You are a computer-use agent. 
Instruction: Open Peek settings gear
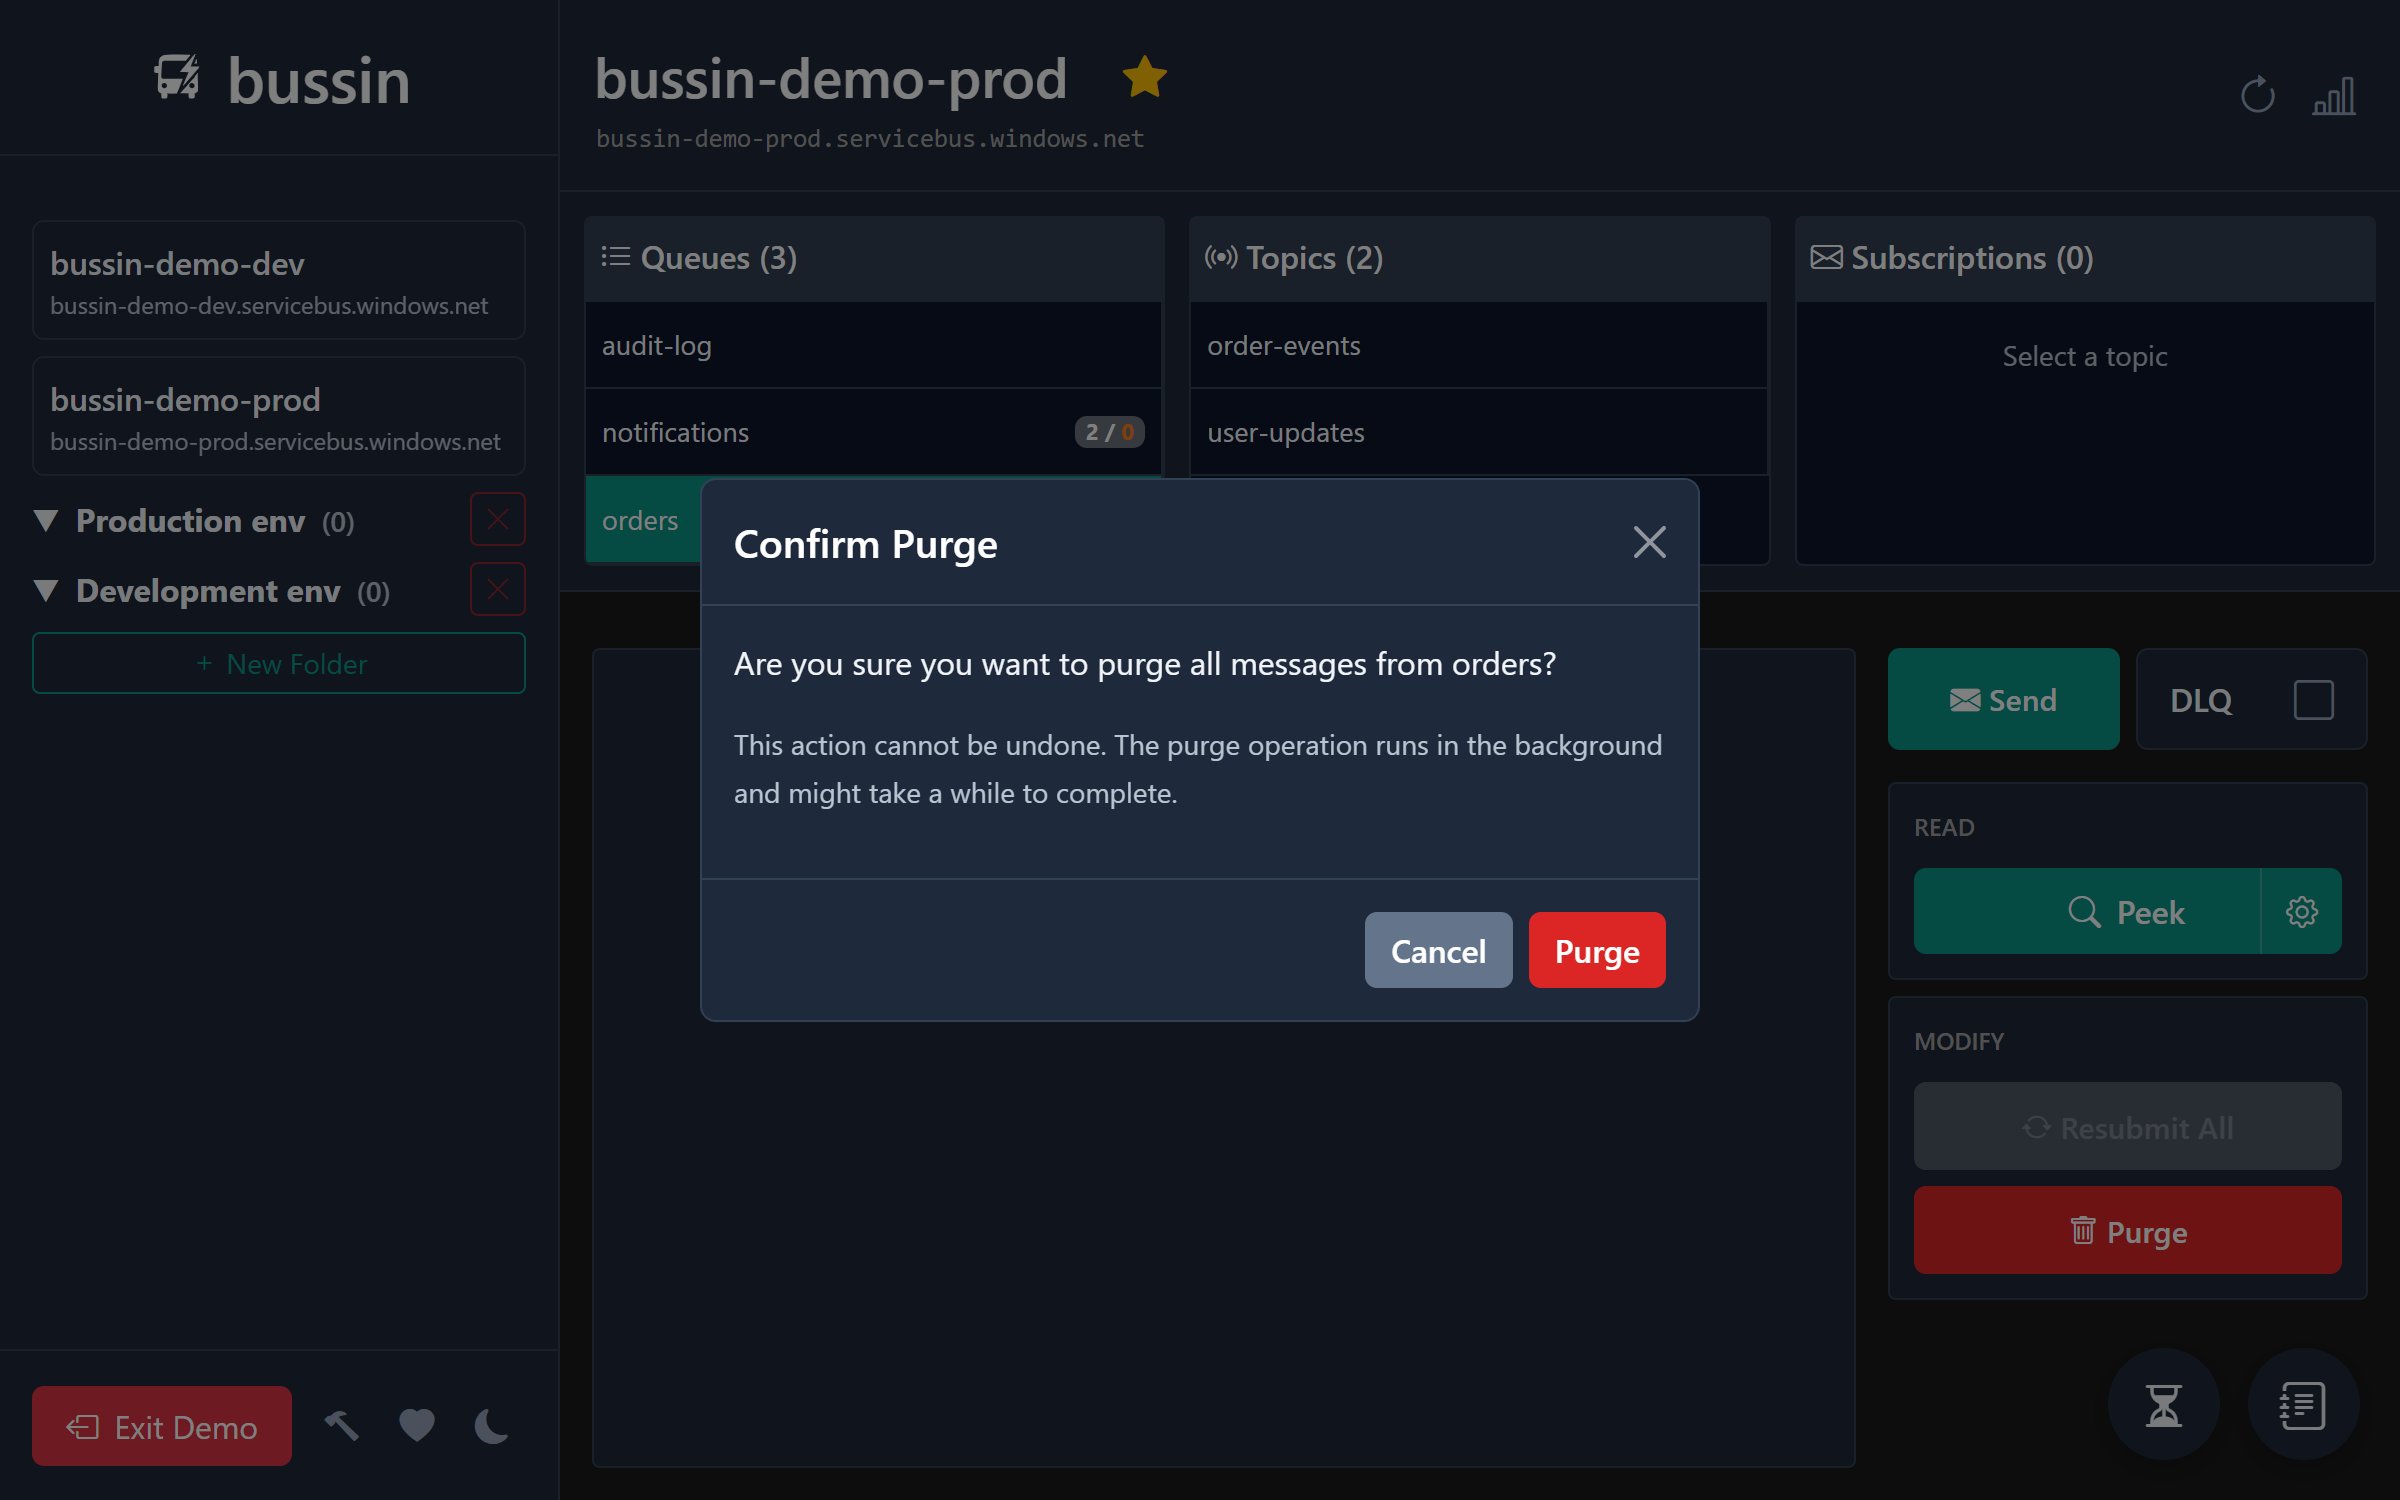click(x=2301, y=911)
